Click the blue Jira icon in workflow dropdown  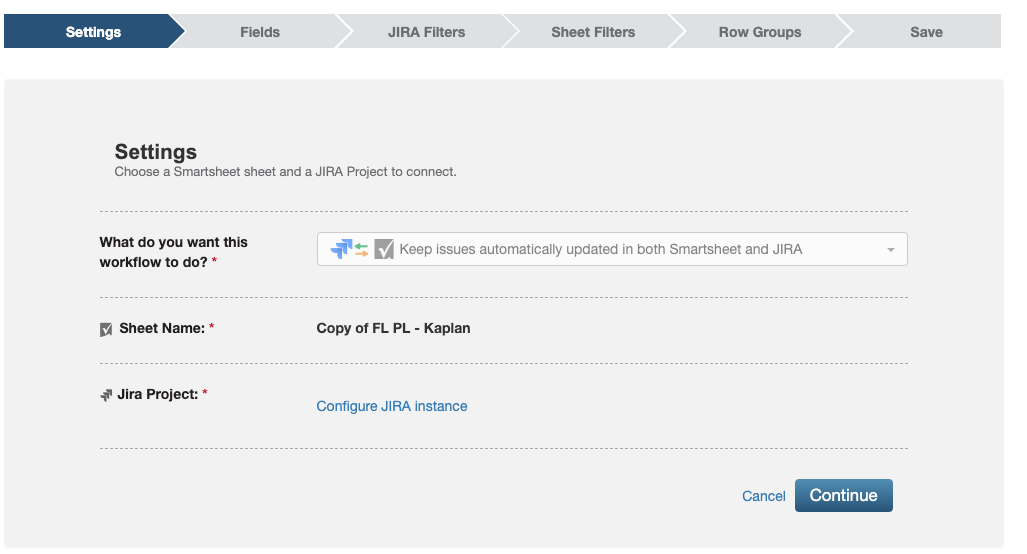pyautogui.click(x=341, y=249)
